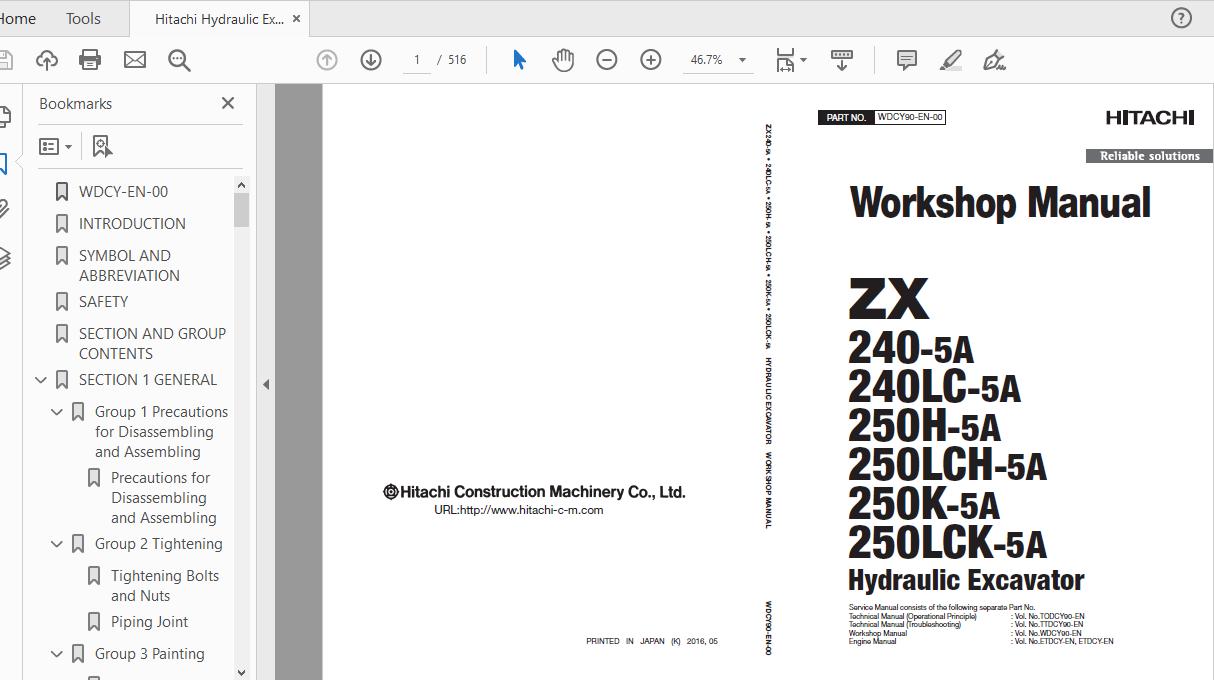
Task: Open fit page options tool
Action: pyautogui.click(x=791, y=60)
